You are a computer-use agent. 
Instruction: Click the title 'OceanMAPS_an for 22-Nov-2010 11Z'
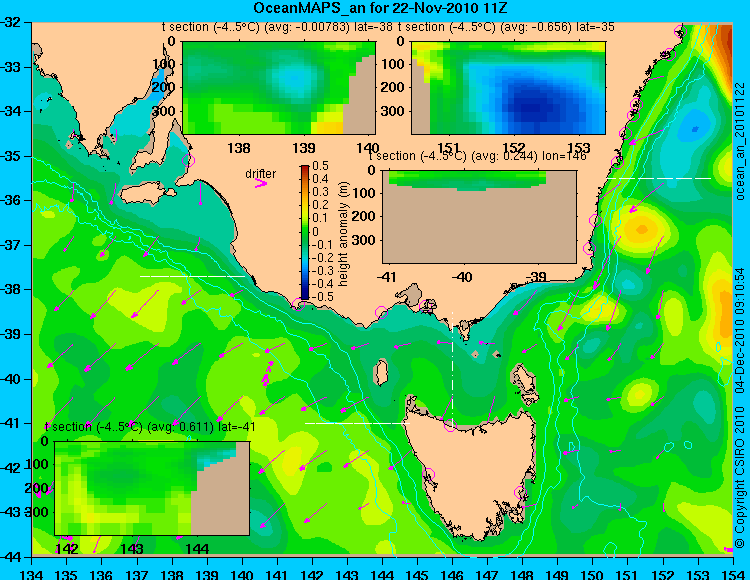click(x=380, y=8)
